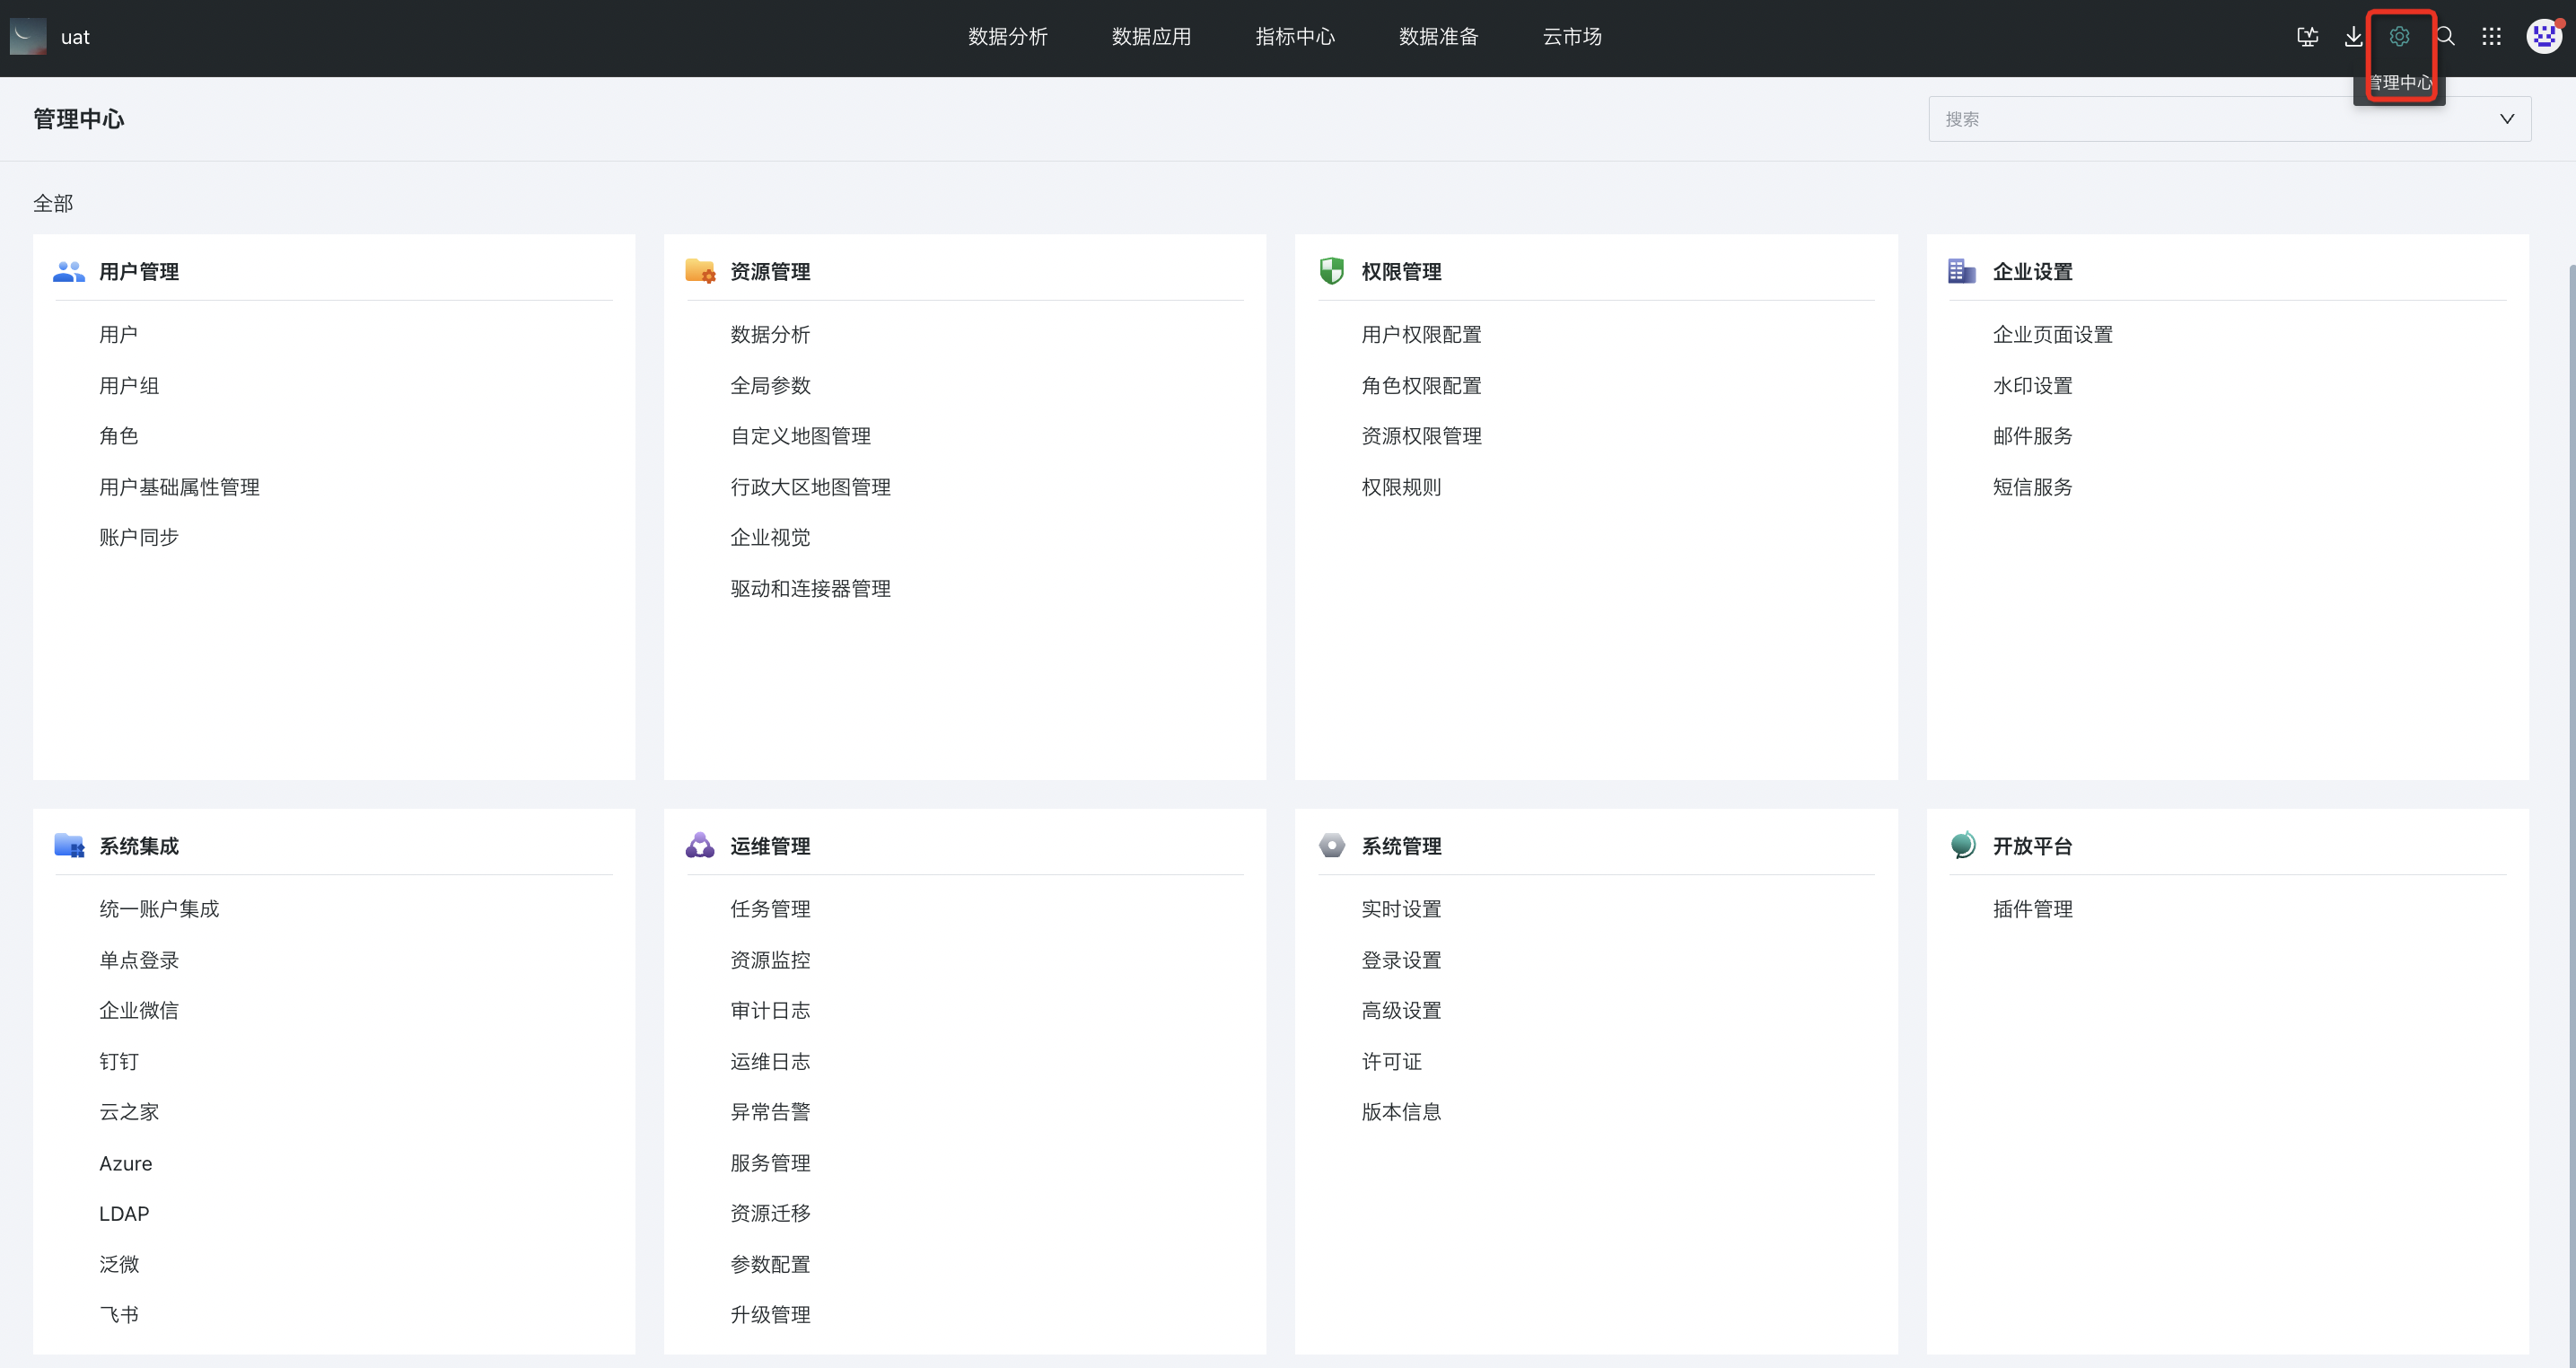This screenshot has width=2576, height=1368.
Task: Click the 管理中心 gear icon
Action: [2399, 37]
